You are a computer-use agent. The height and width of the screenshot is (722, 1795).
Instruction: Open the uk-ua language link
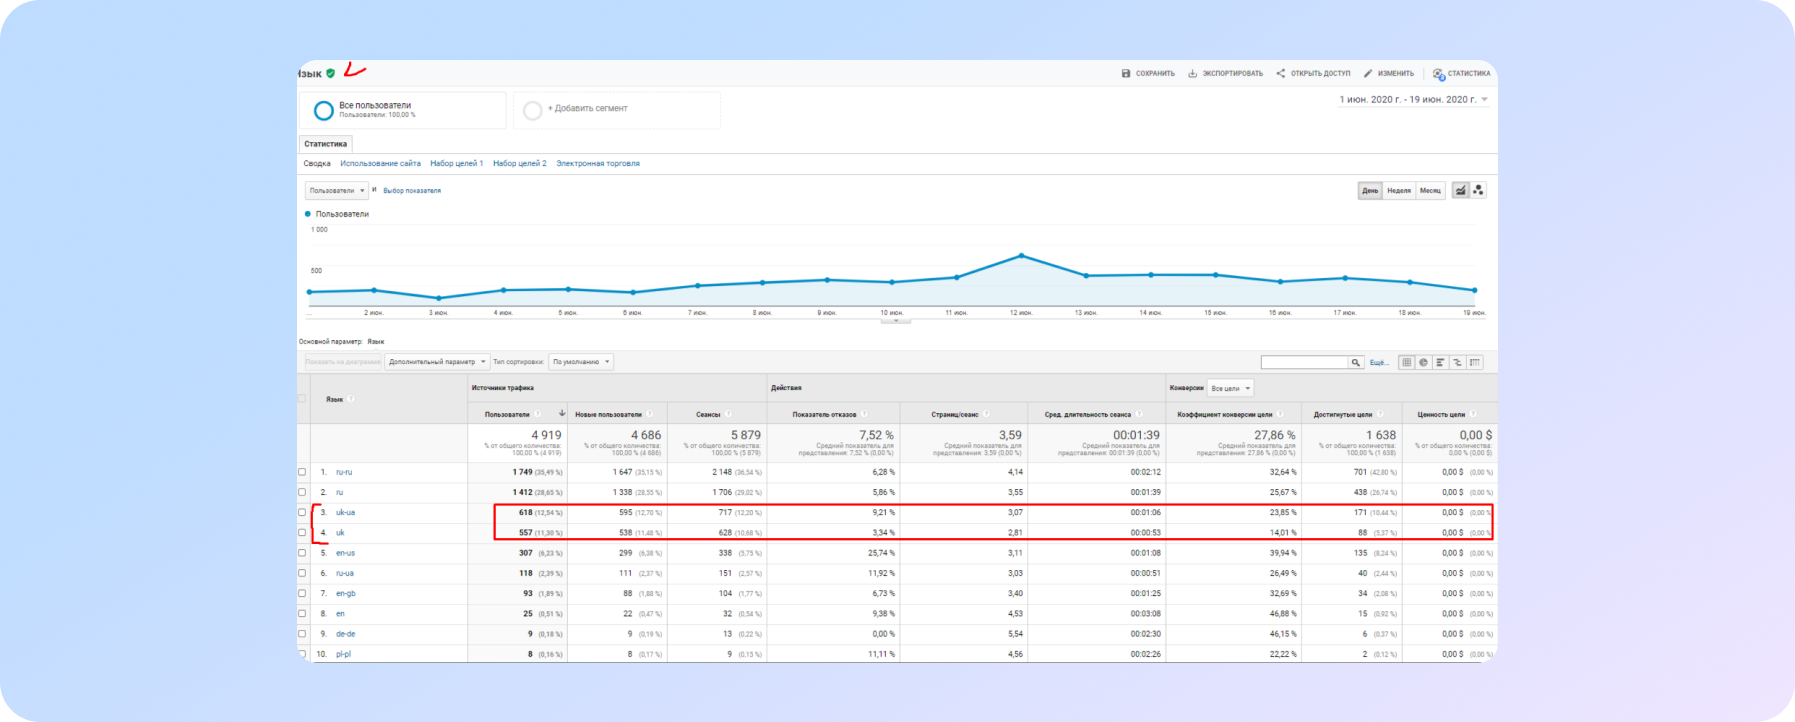tap(345, 512)
